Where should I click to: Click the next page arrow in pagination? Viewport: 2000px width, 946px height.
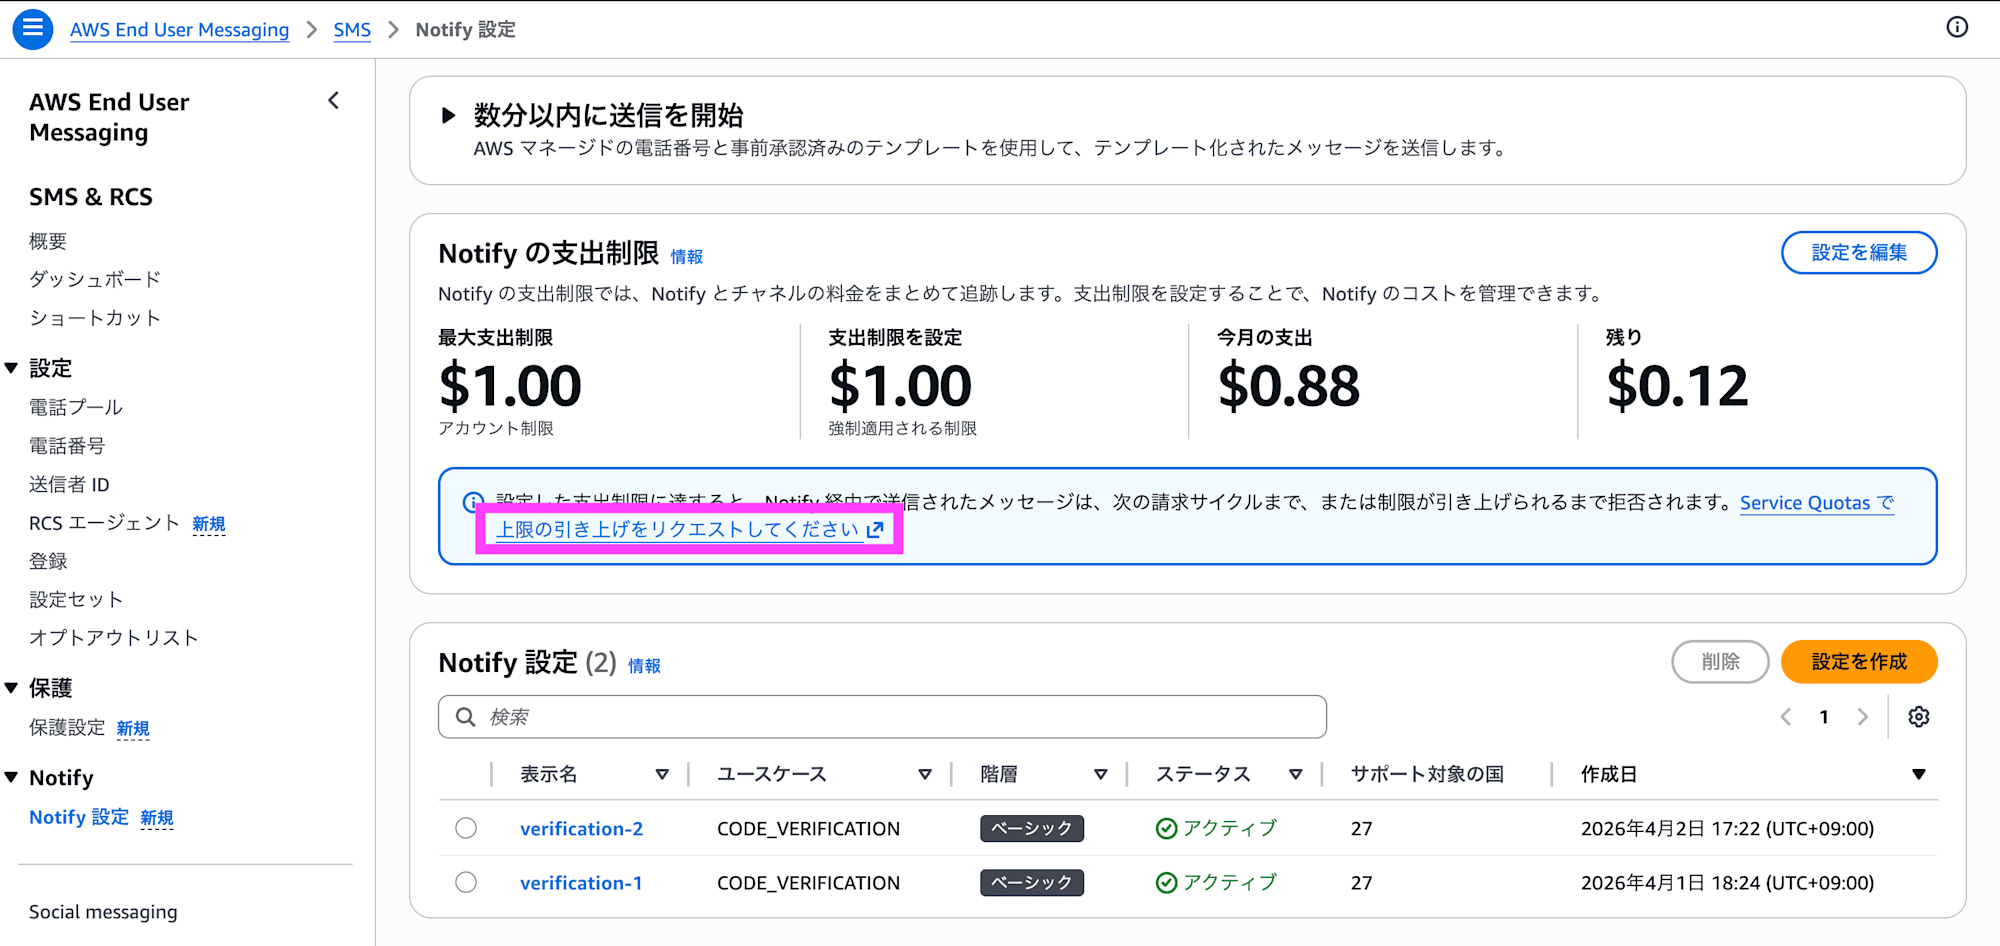1862,716
